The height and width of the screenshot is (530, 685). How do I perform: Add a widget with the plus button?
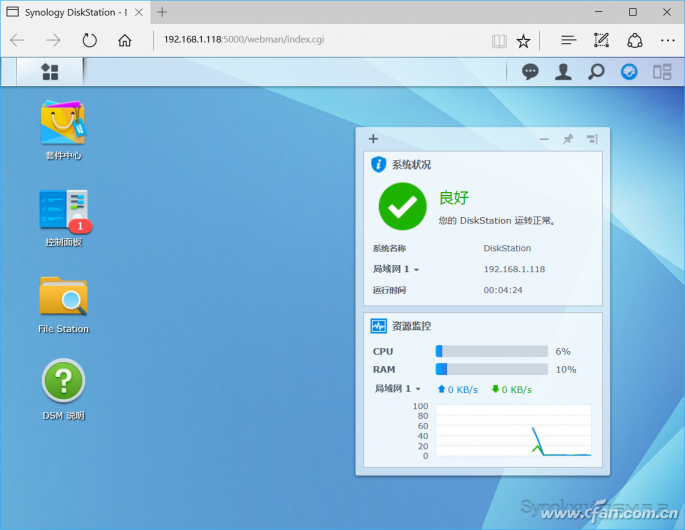coord(373,139)
